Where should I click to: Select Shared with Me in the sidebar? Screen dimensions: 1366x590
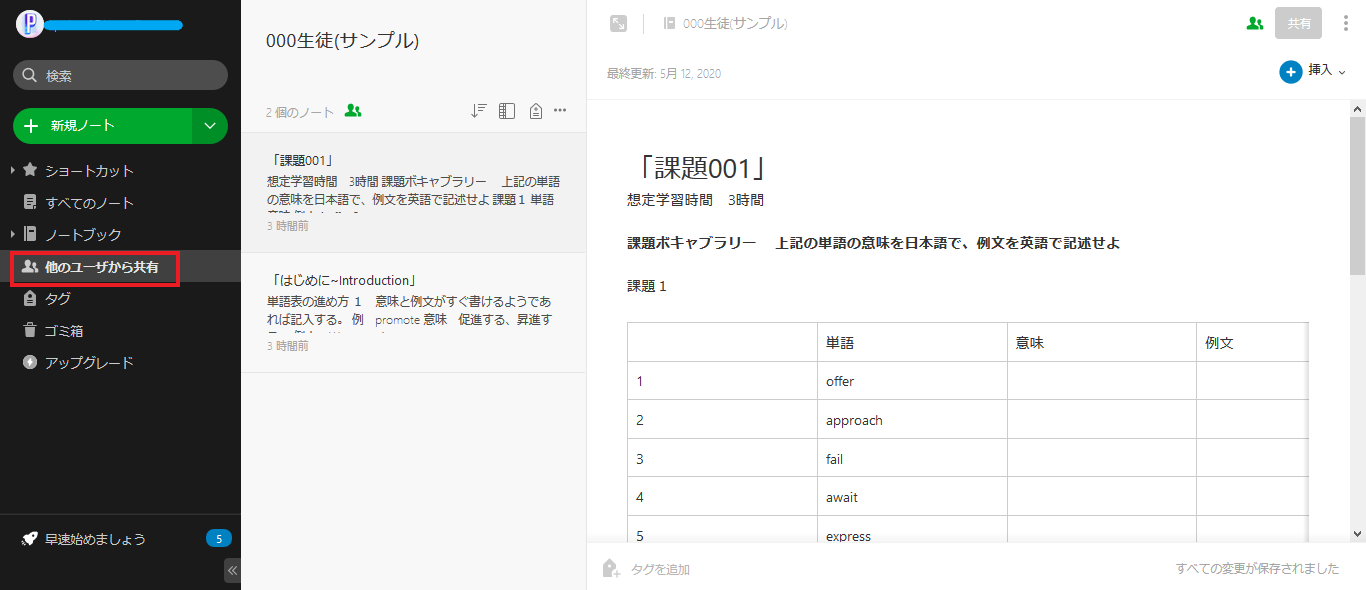(101, 267)
